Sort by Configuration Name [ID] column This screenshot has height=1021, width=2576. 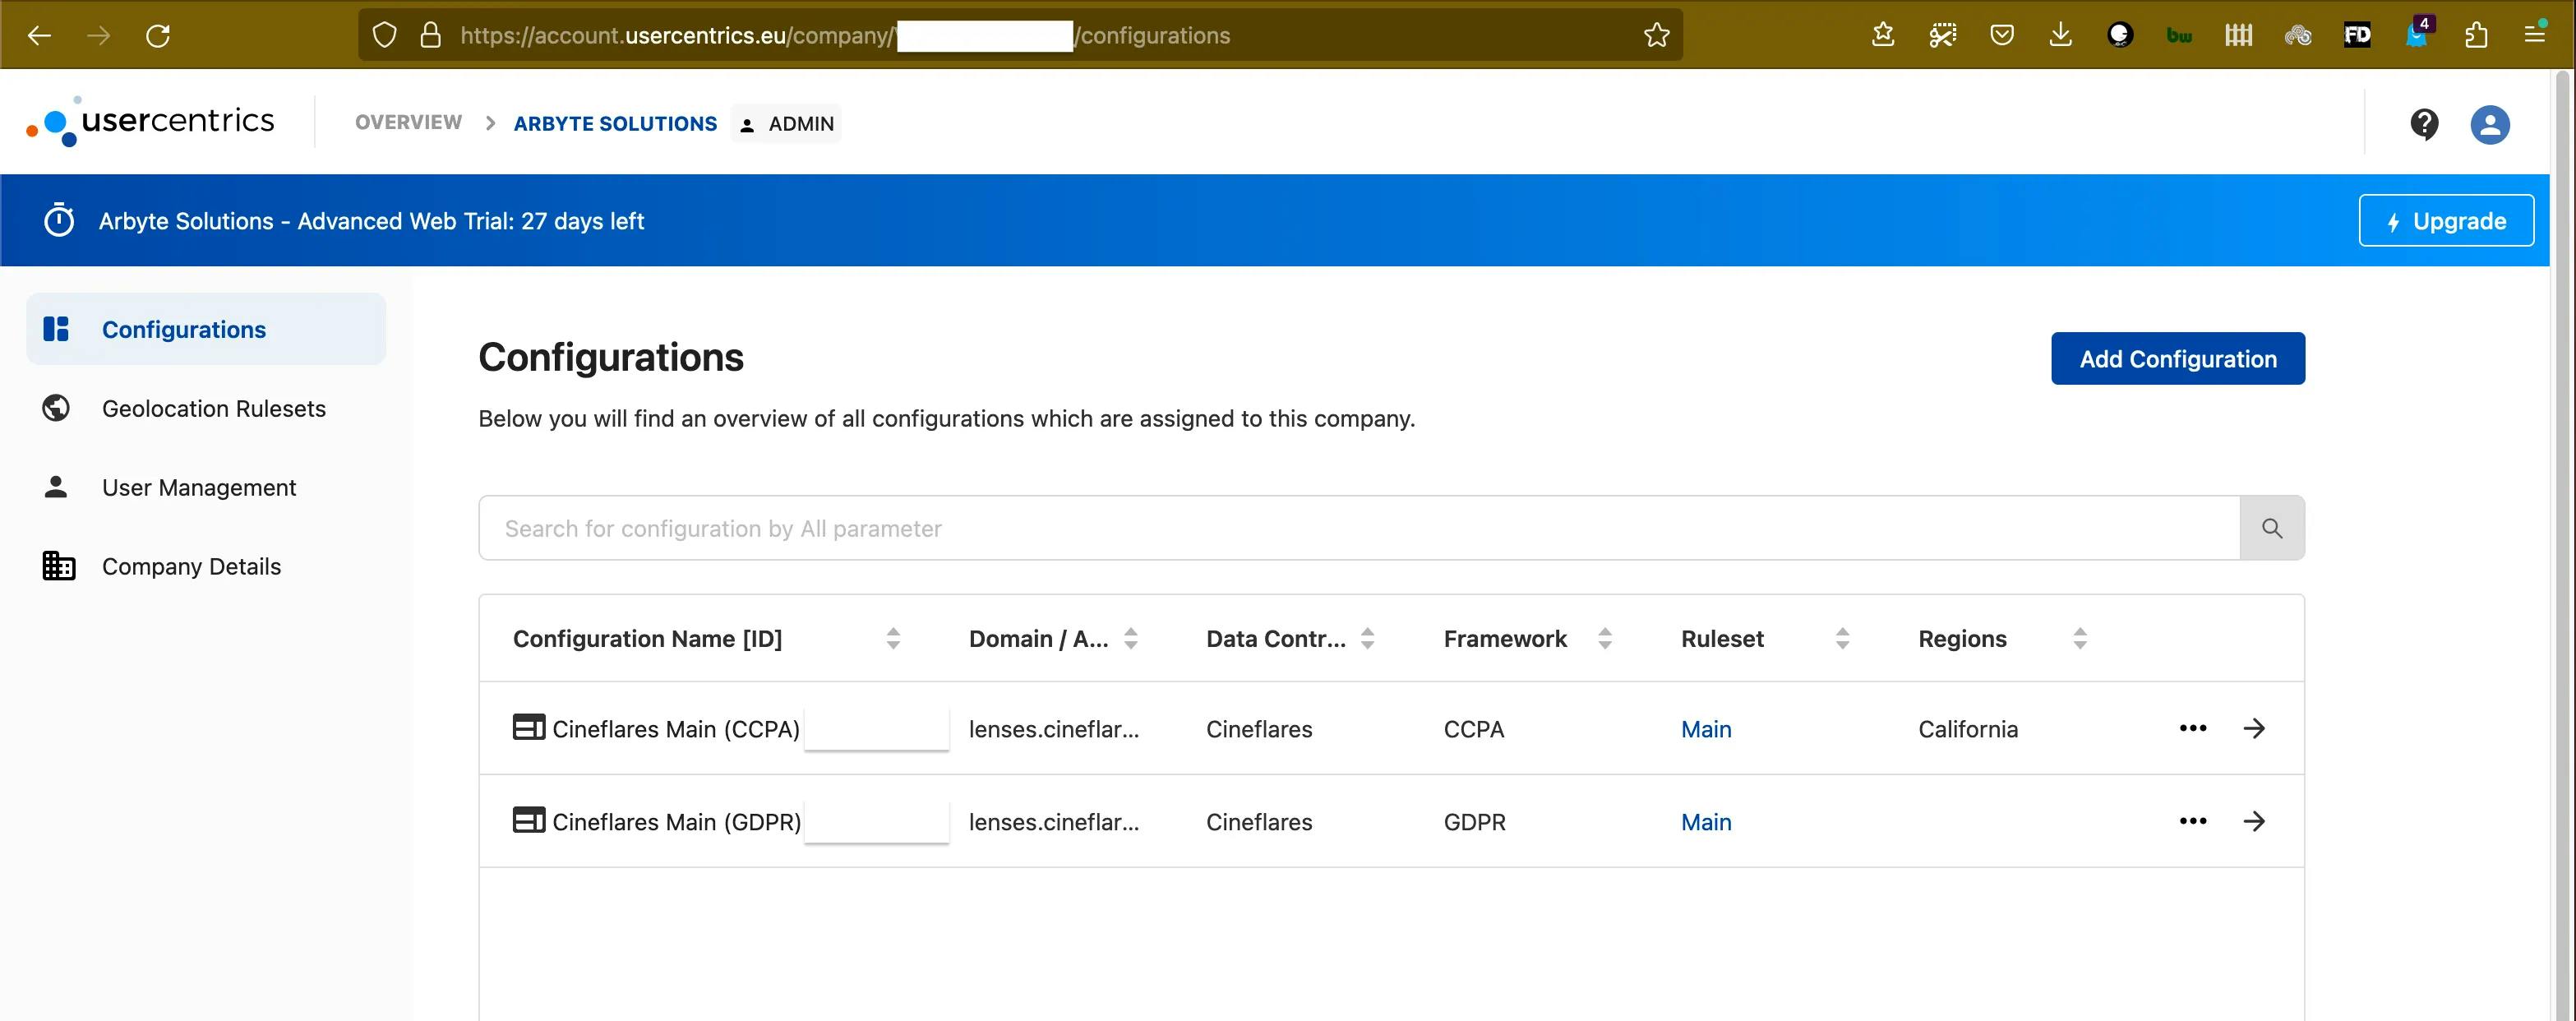pyautogui.click(x=893, y=638)
